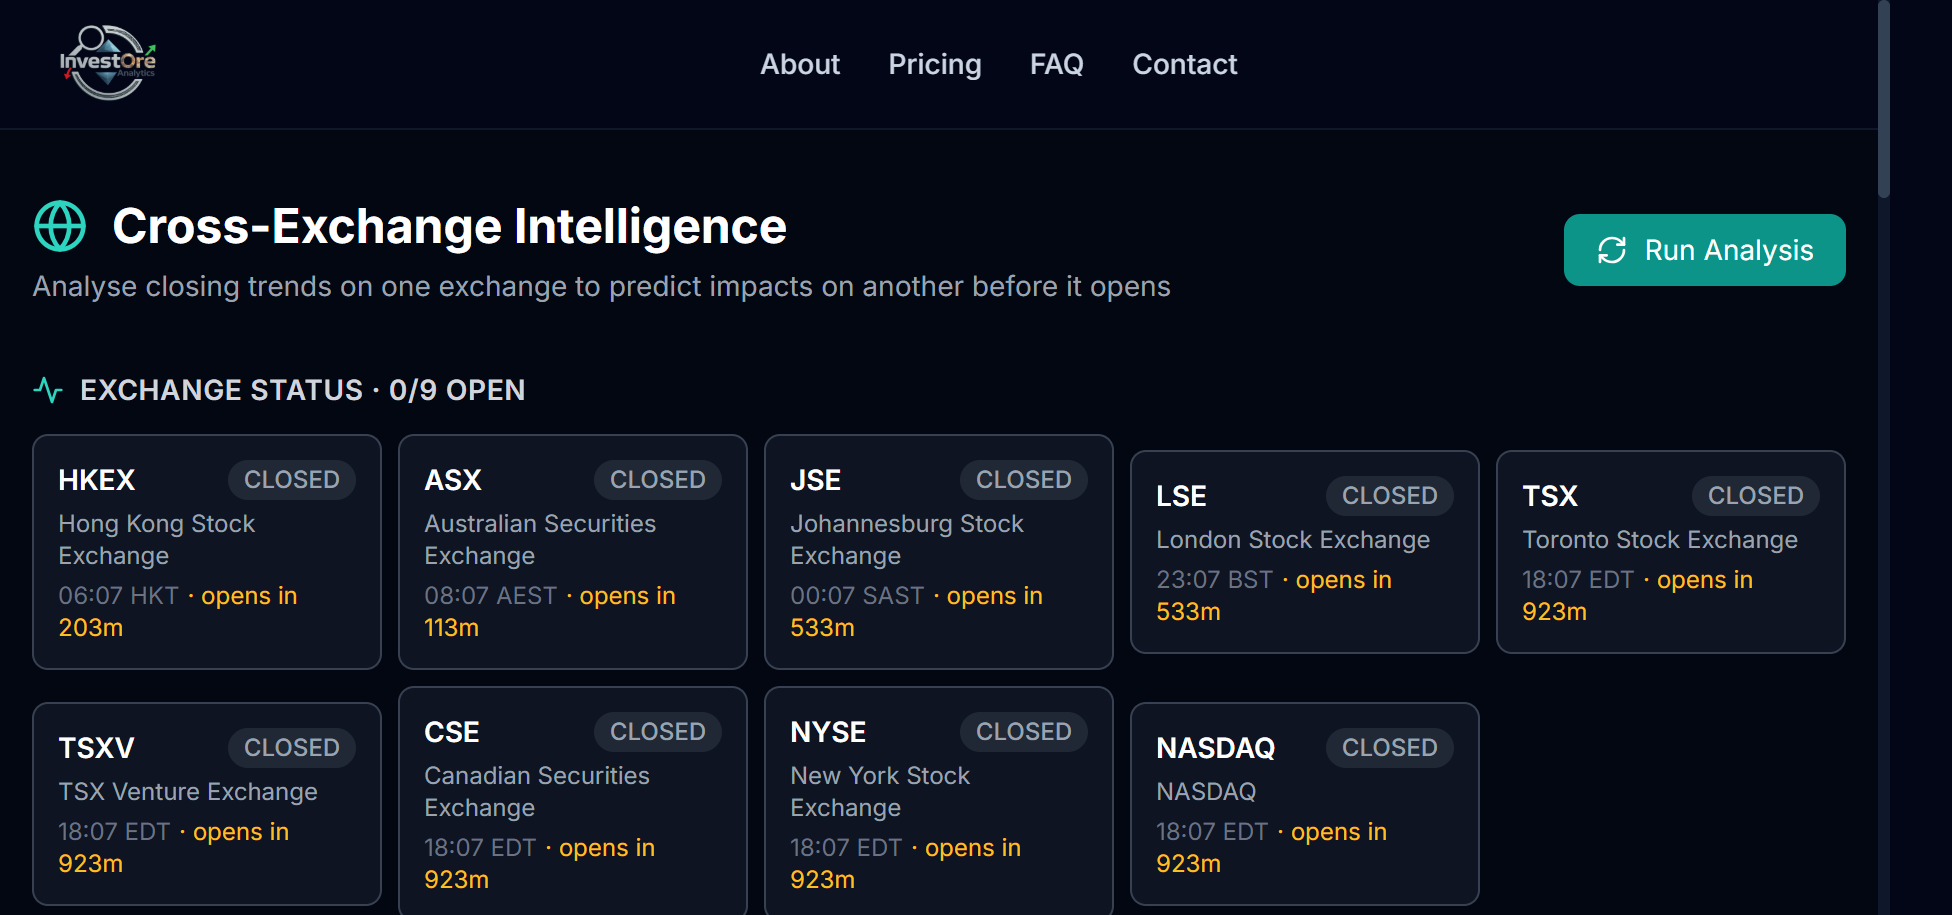Select the NASDAQ exchange card
1952x915 pixels.
(x=1305, y=804)
